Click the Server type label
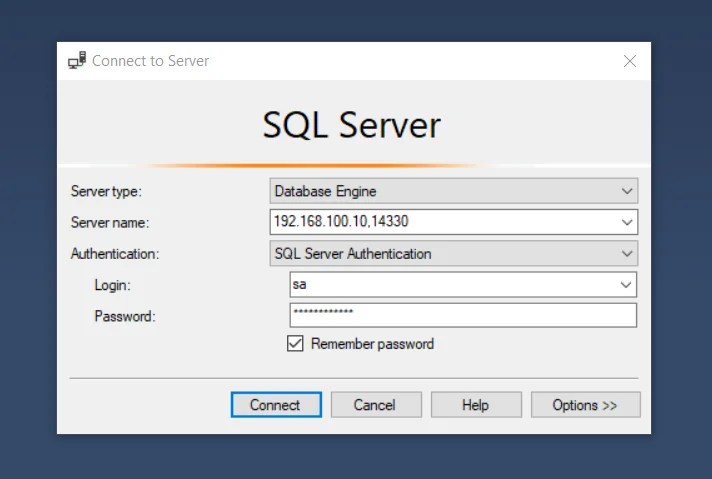This screenshot has height=479, width=712. click(x=106, y=191)
